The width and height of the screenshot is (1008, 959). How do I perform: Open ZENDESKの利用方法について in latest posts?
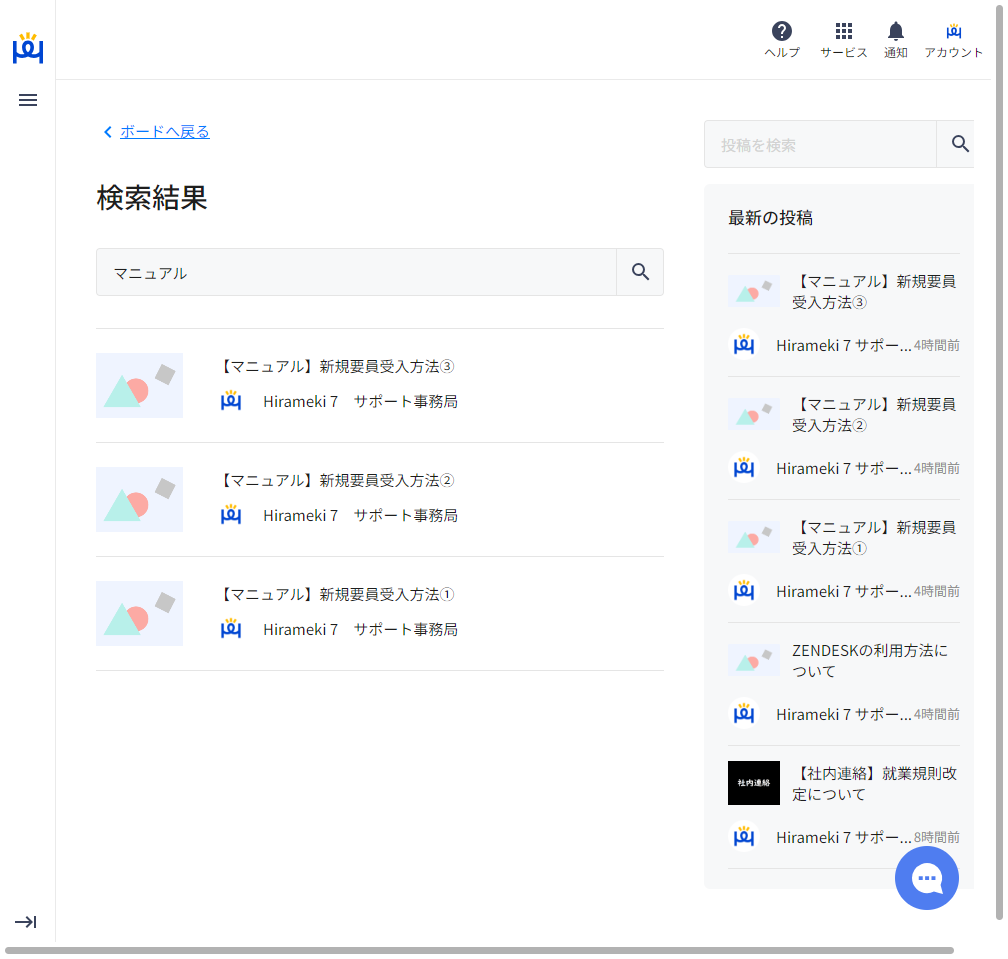(x=869, y=660)
